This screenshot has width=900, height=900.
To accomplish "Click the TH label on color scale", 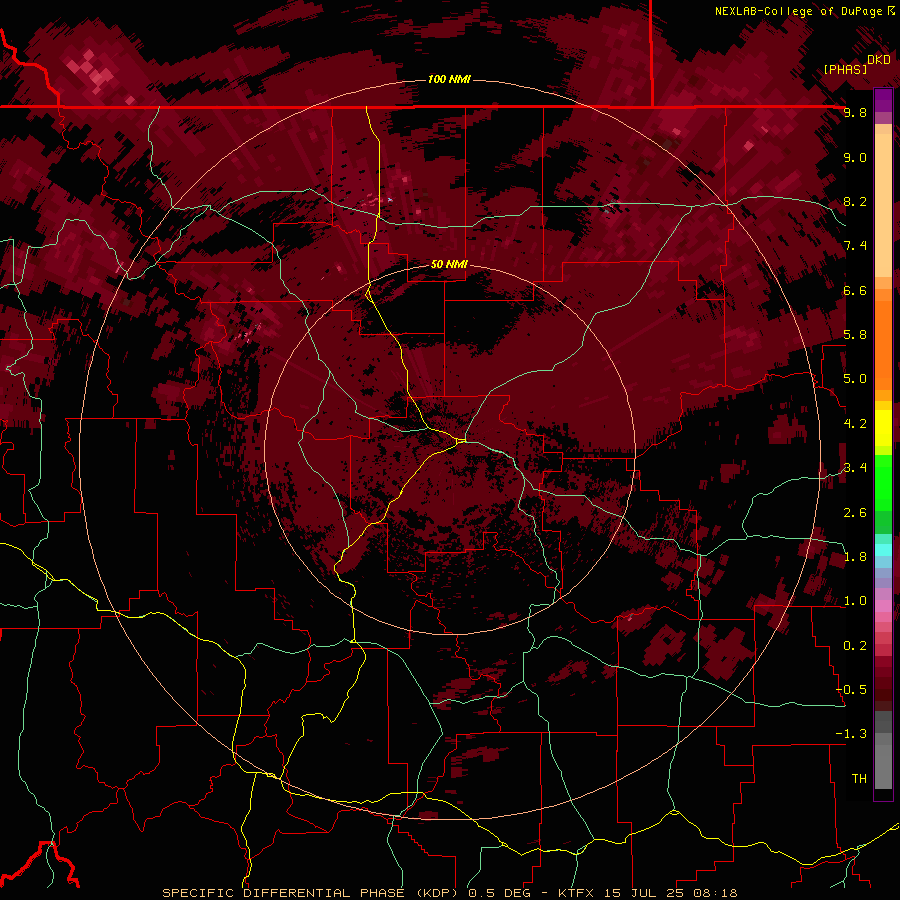I will tap(859, 779).
